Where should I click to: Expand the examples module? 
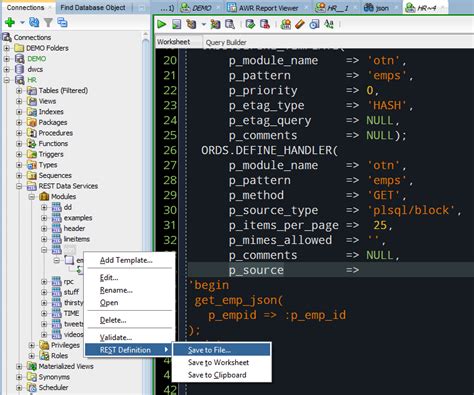pos(44,218)
